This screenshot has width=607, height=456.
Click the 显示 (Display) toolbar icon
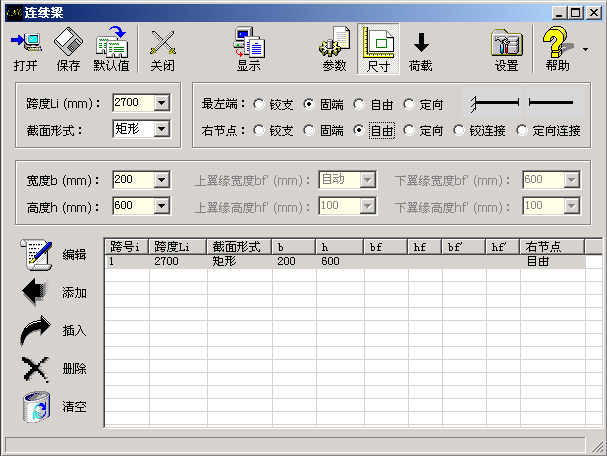point(248,43)
